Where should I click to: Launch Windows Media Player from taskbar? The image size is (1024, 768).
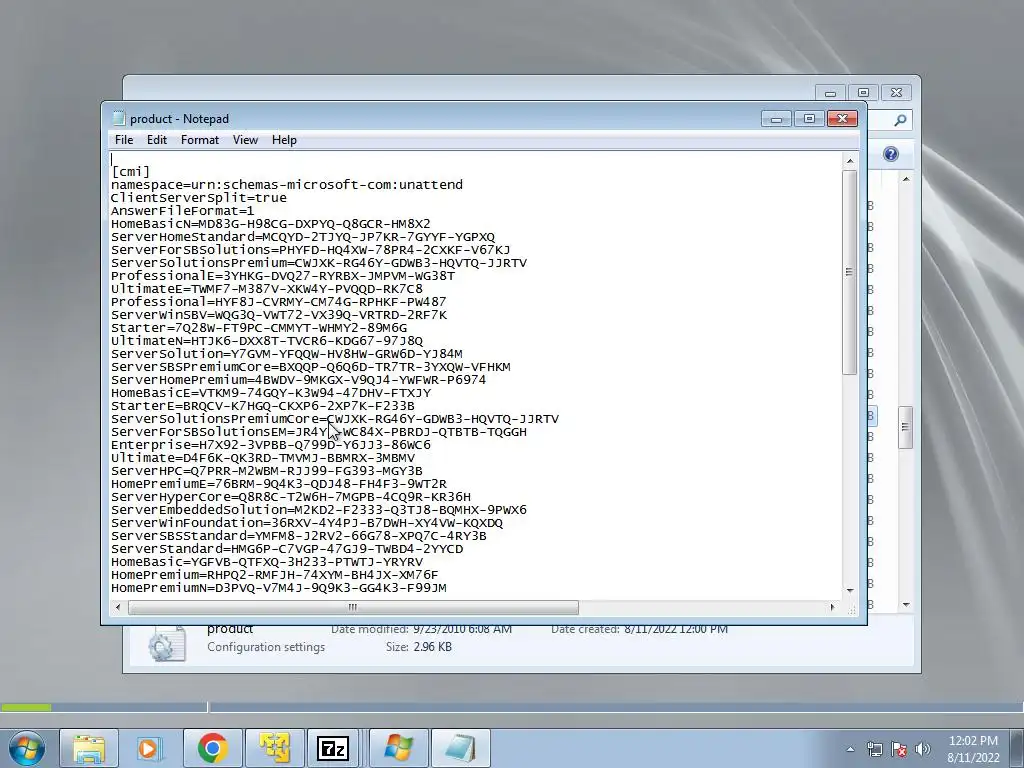click(x=150, y=748)
